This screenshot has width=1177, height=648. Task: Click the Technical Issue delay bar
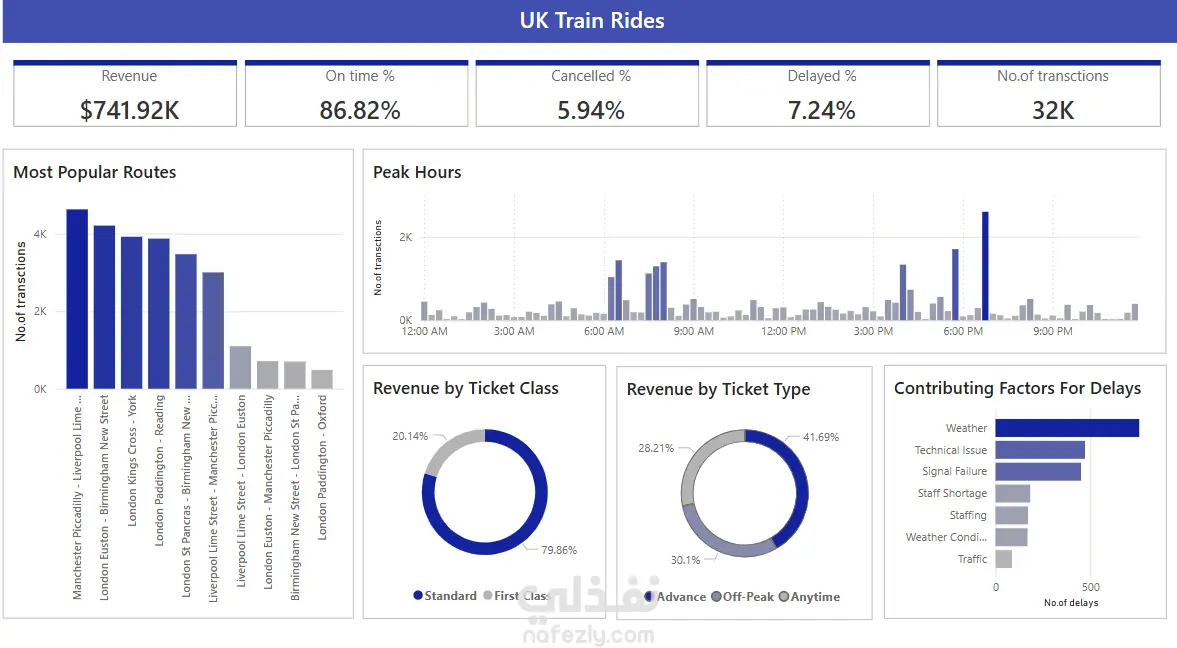(1040, 450)
